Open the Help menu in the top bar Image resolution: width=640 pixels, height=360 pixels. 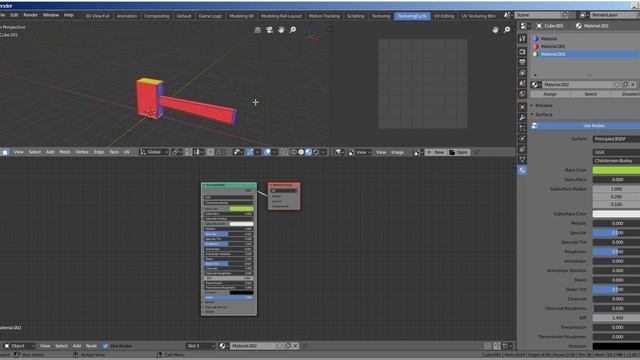click(x=69, y=15)
